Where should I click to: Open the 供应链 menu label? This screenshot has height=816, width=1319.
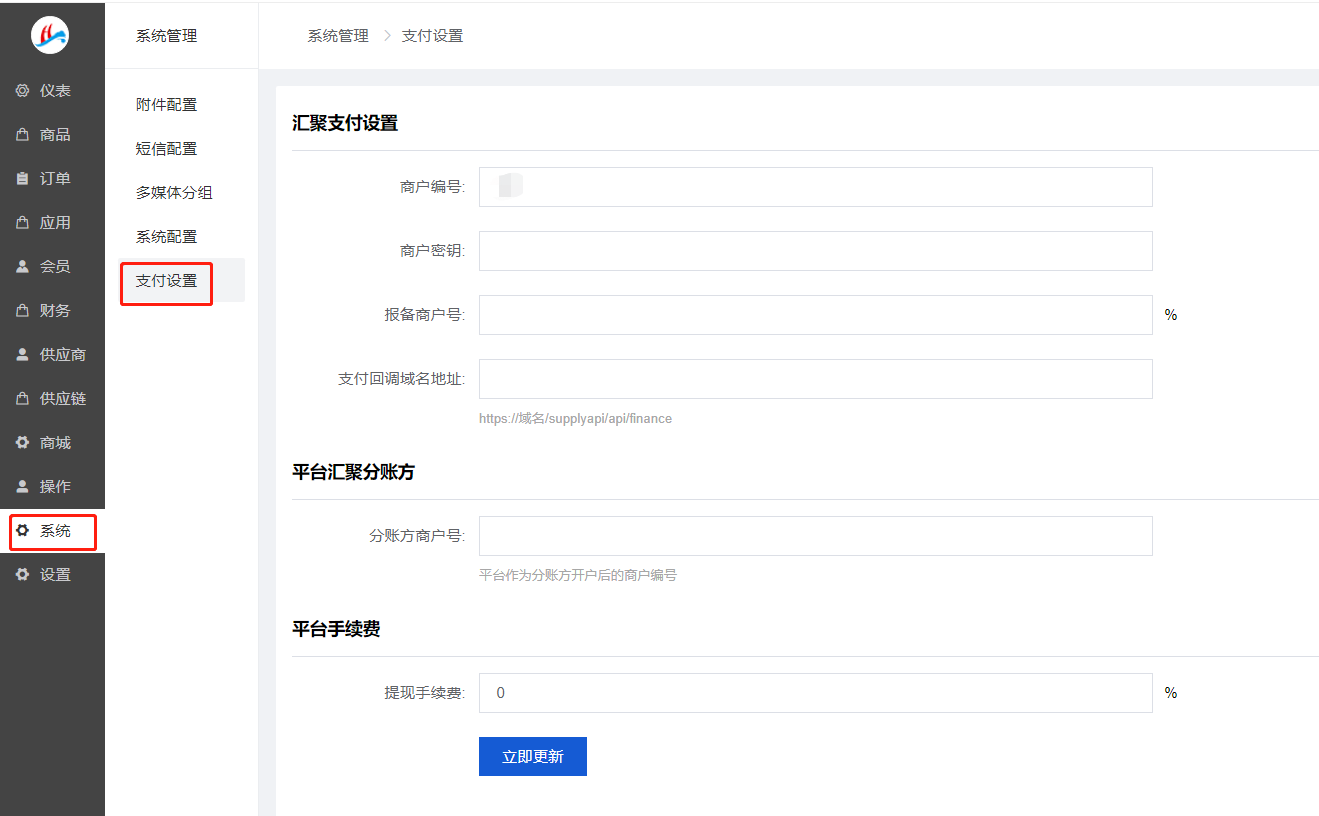click(63, 399)
